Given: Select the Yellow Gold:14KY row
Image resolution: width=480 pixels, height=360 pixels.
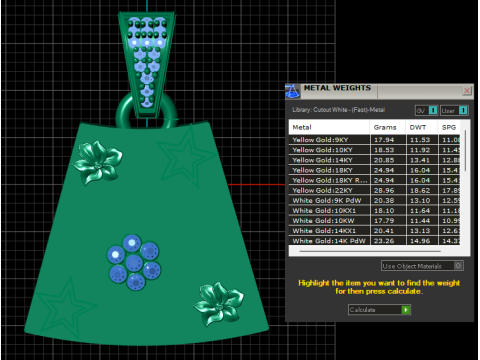Looking at the screenshot, I should 374,160.
